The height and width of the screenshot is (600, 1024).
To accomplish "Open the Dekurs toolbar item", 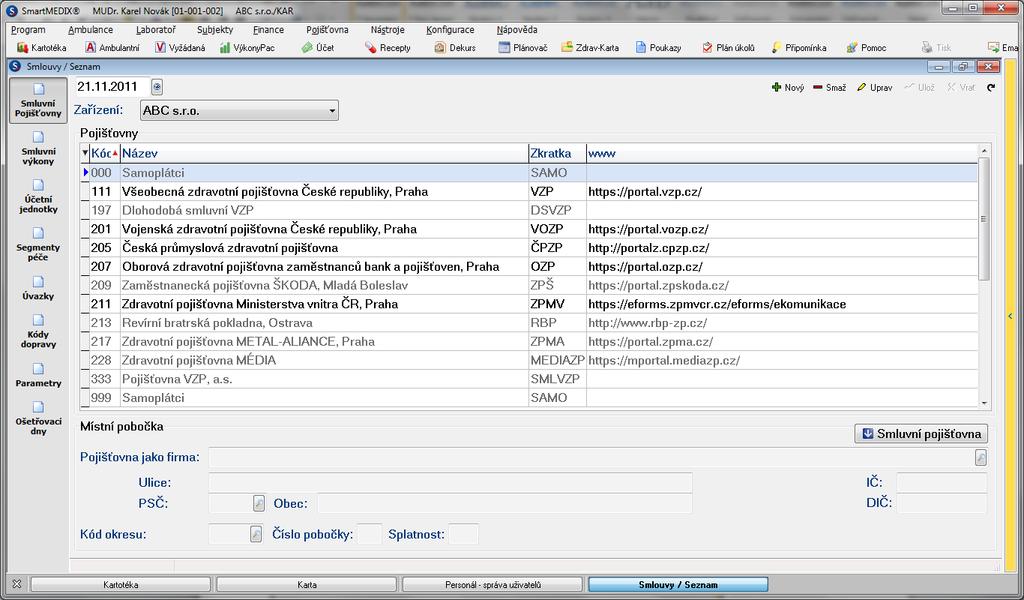I will (455, 48).
